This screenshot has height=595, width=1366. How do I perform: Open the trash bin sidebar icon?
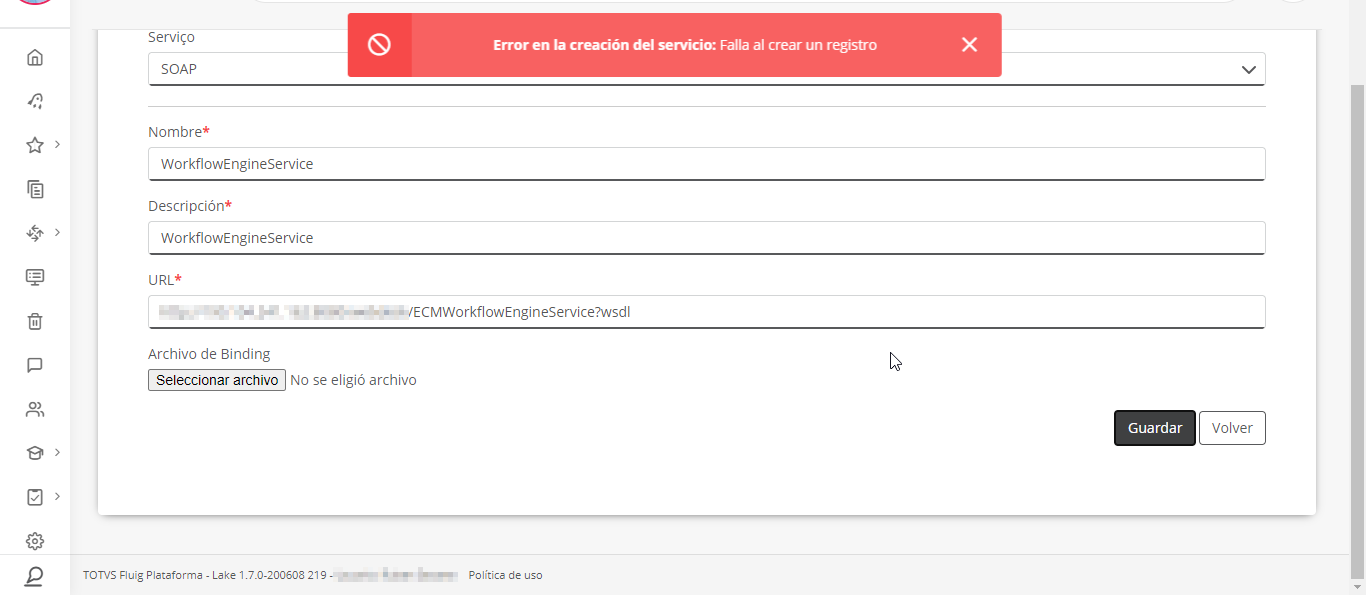[x=35, y=321]
